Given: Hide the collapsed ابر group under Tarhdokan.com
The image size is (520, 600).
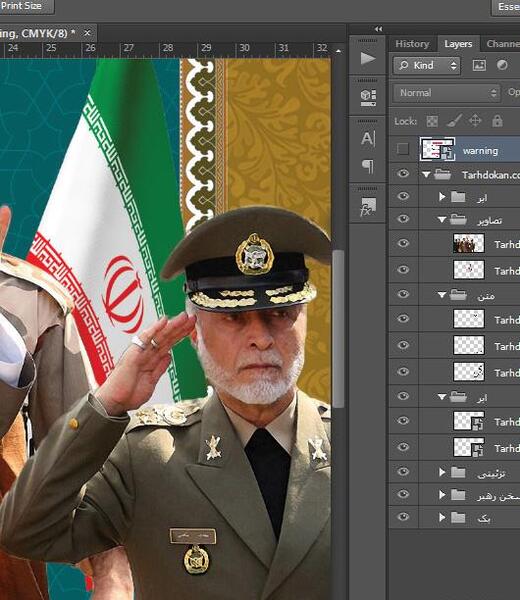Looking at the screenshot, I should (x=403, y=196).
